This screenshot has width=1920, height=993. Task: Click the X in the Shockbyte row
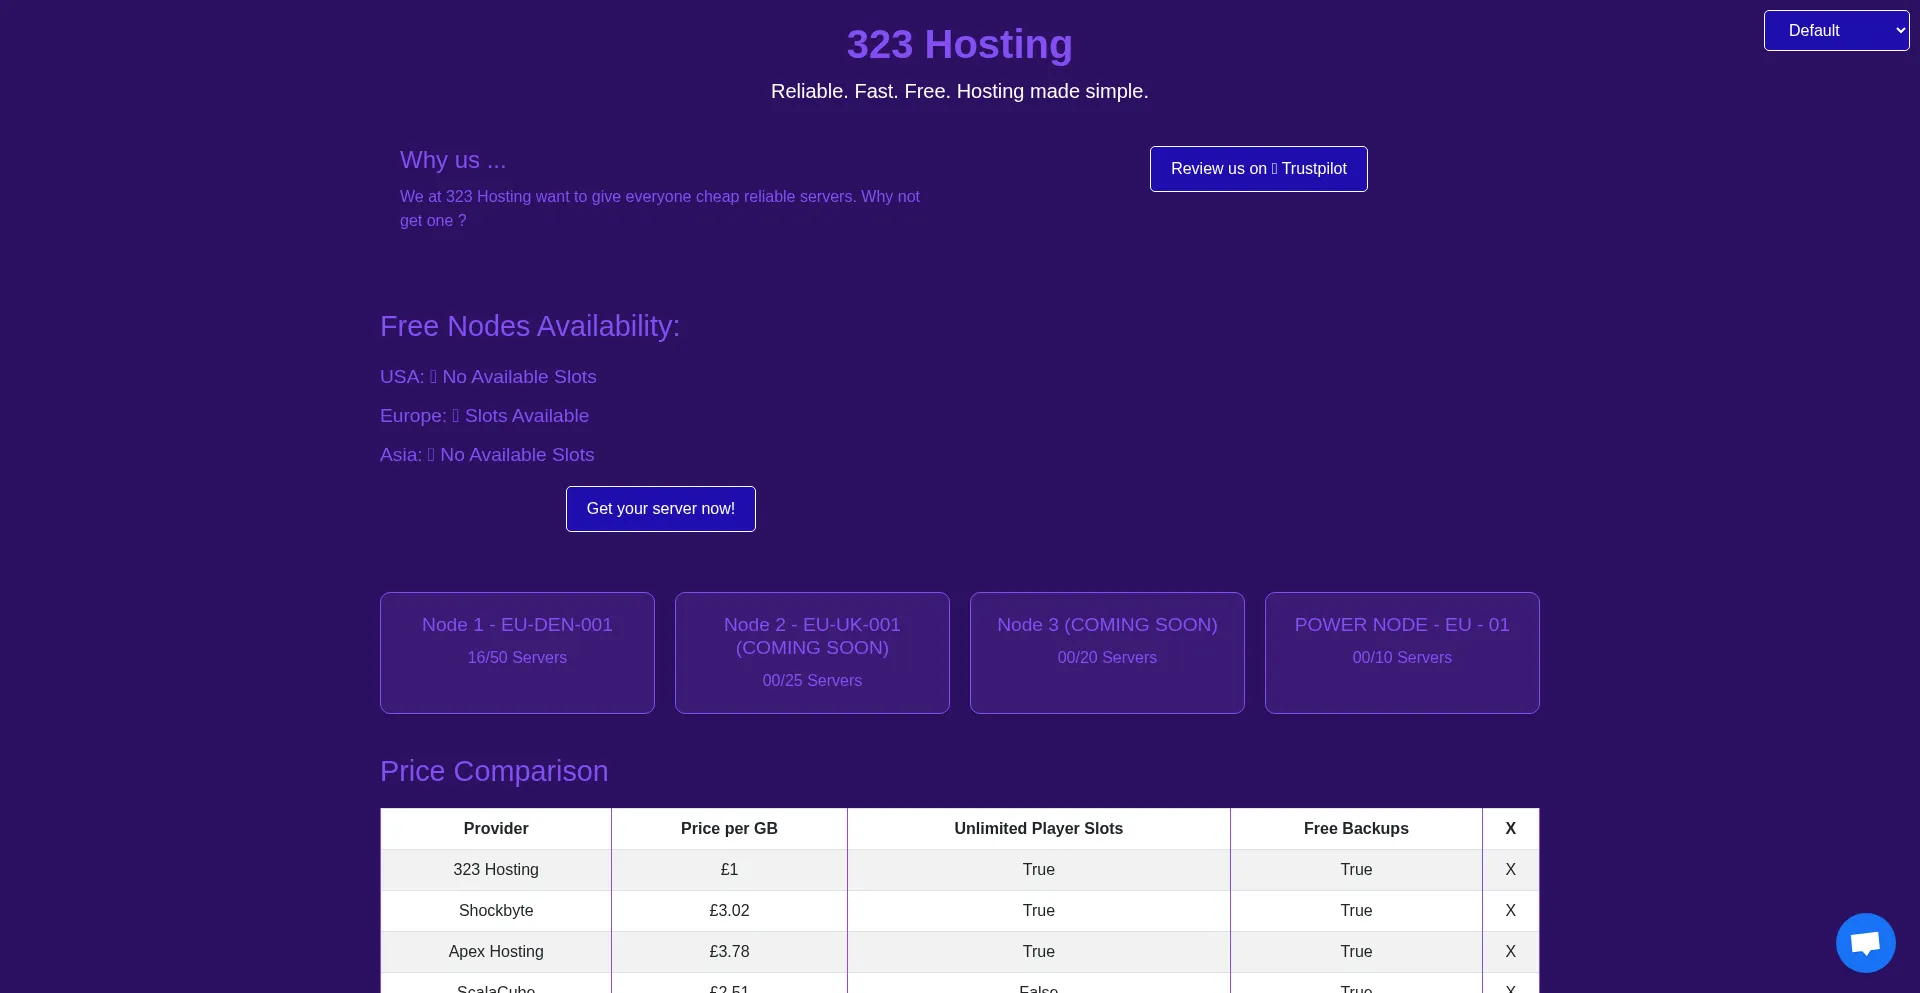click(1510, 910)
